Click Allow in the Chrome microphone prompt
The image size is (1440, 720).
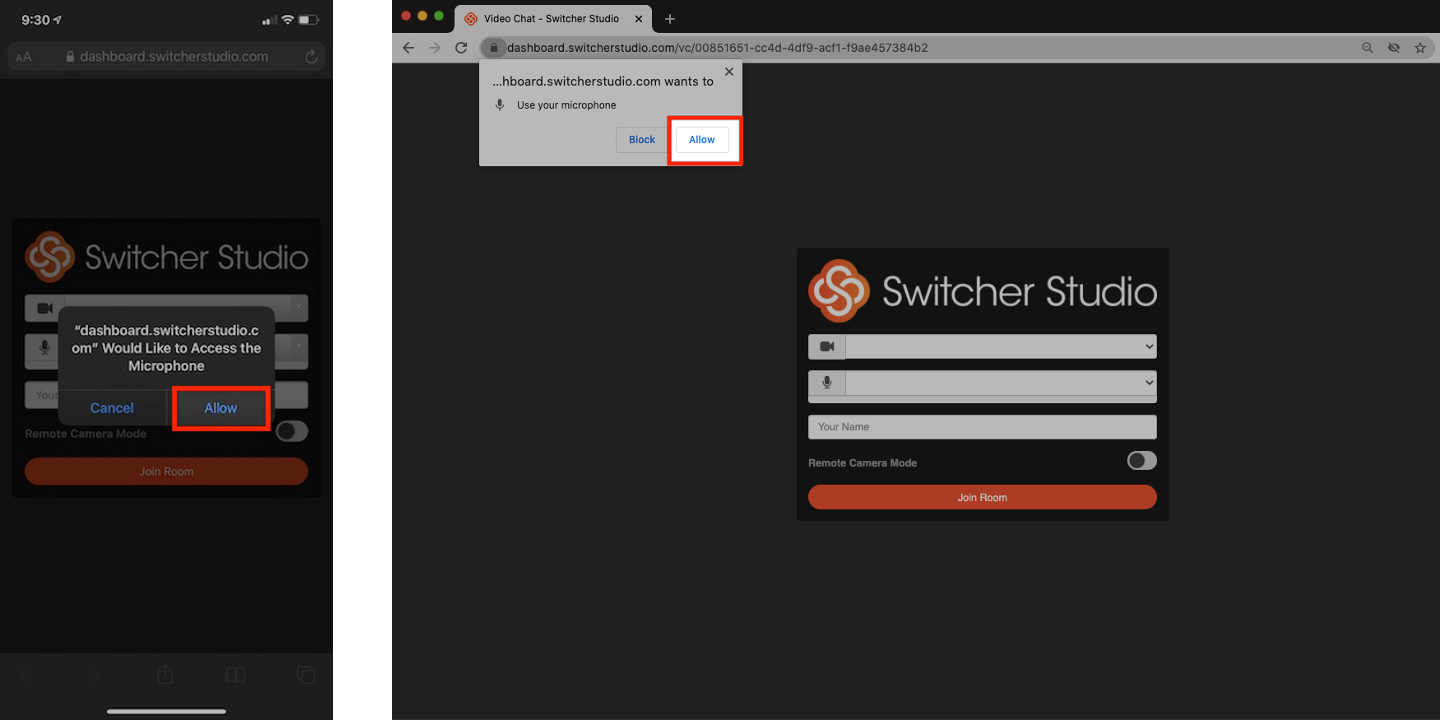pos(702,140)
